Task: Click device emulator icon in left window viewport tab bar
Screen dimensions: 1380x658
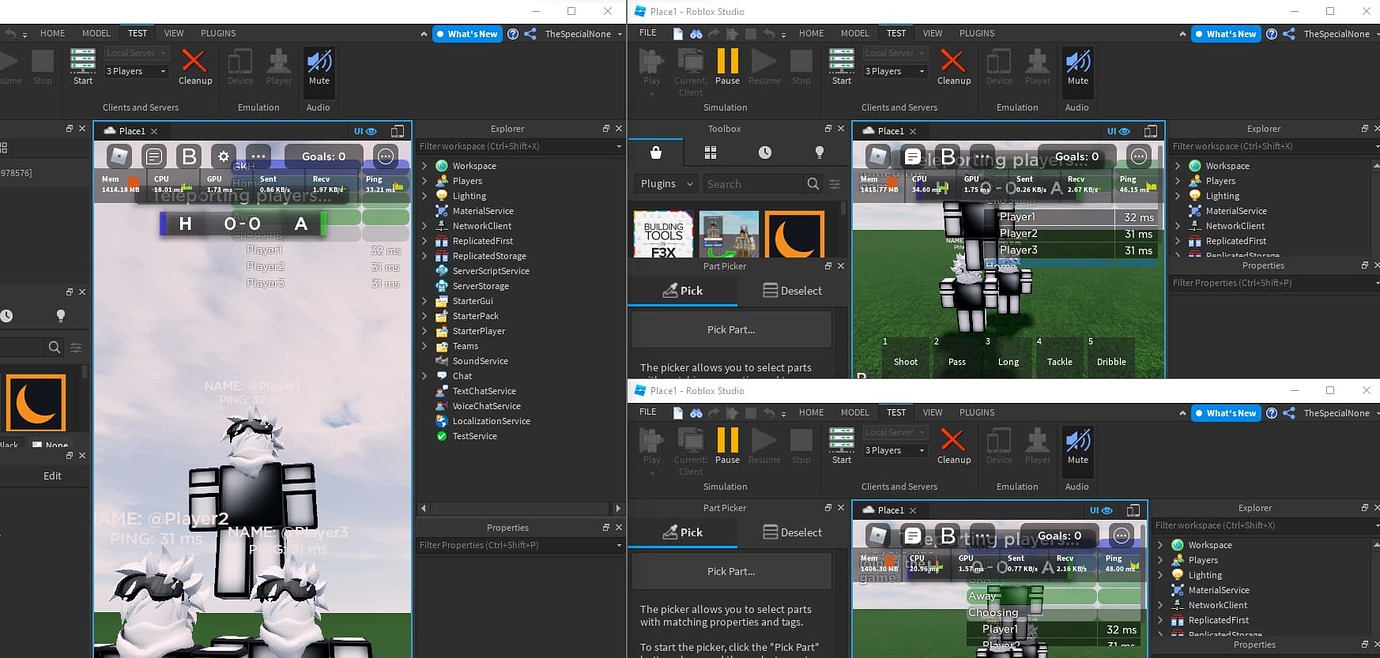Action: click(x=397, y=131)
